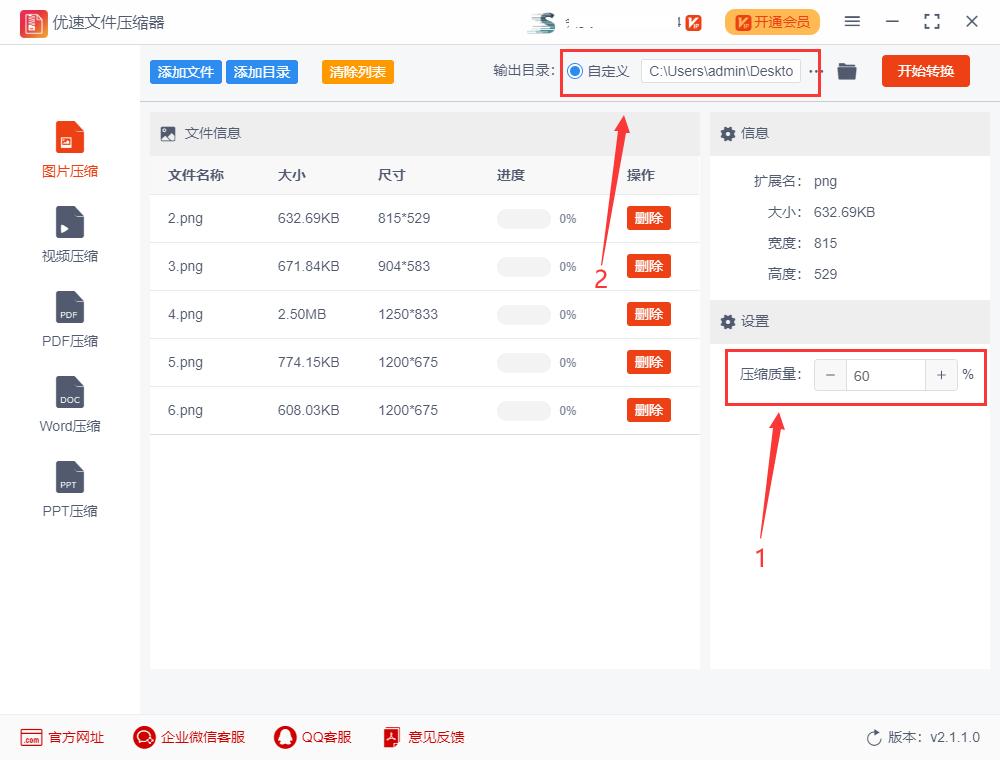Open the hamburger menu at top right

(852, 20)
